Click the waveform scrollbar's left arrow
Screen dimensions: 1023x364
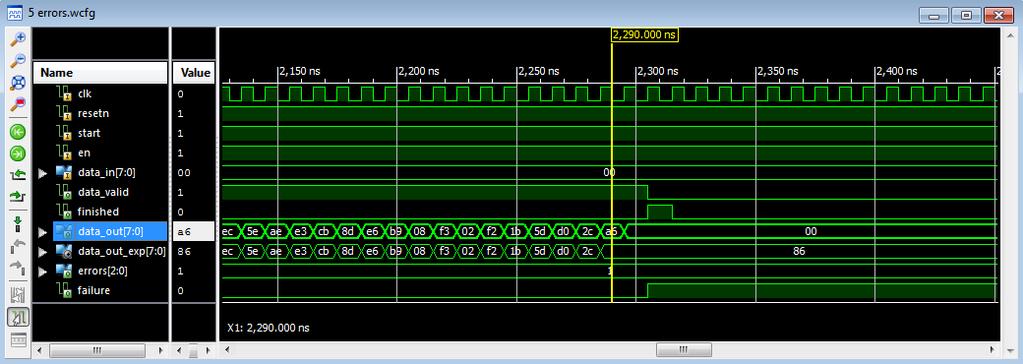click(x=226, y=350)
